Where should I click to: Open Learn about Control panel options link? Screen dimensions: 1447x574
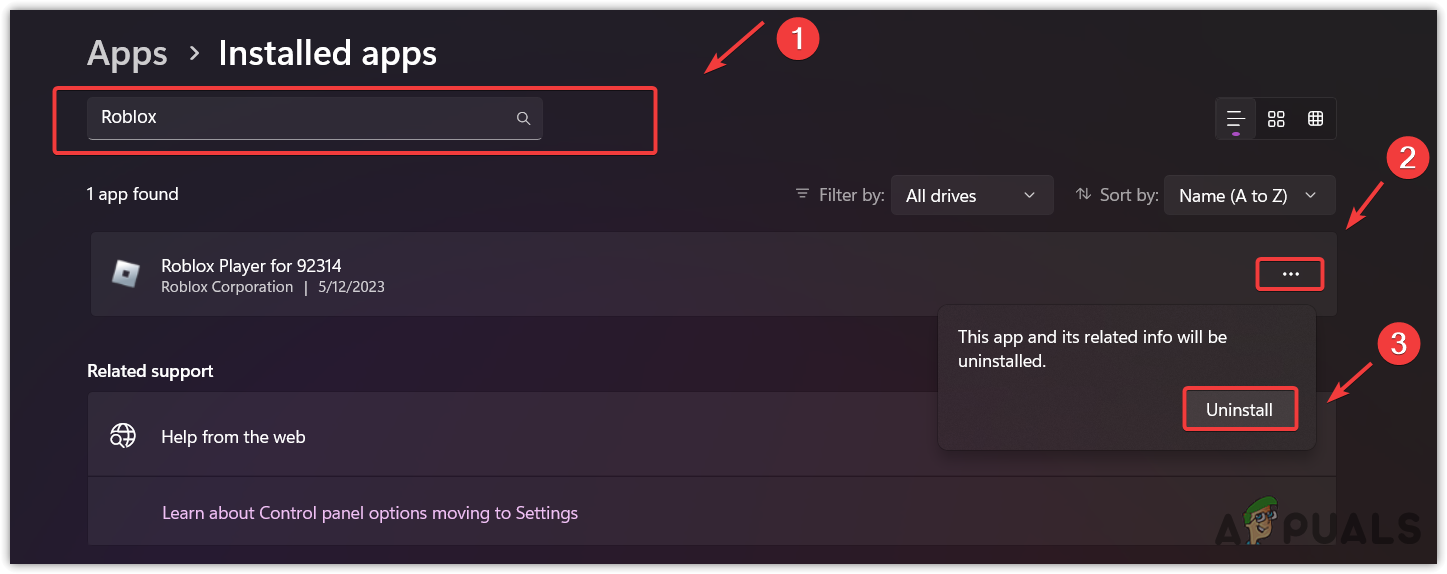click(370, 513)
